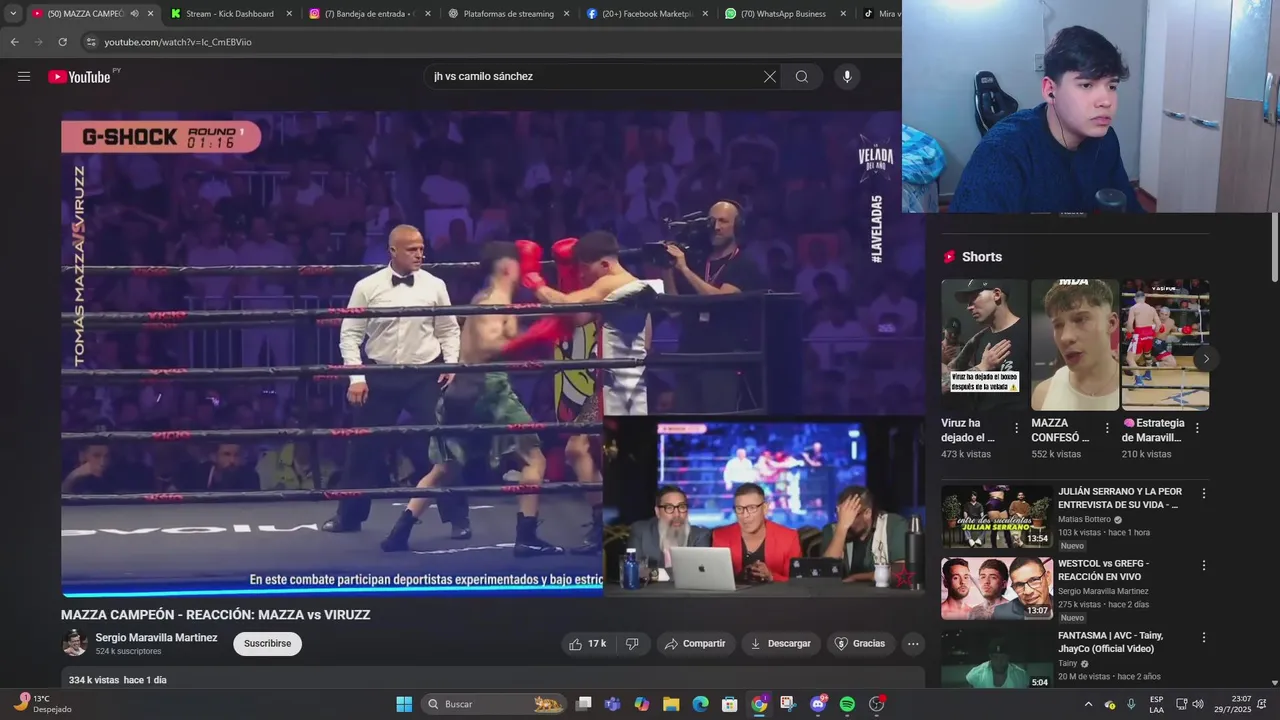Open Matias Bottero channel link

point(1084,519)
